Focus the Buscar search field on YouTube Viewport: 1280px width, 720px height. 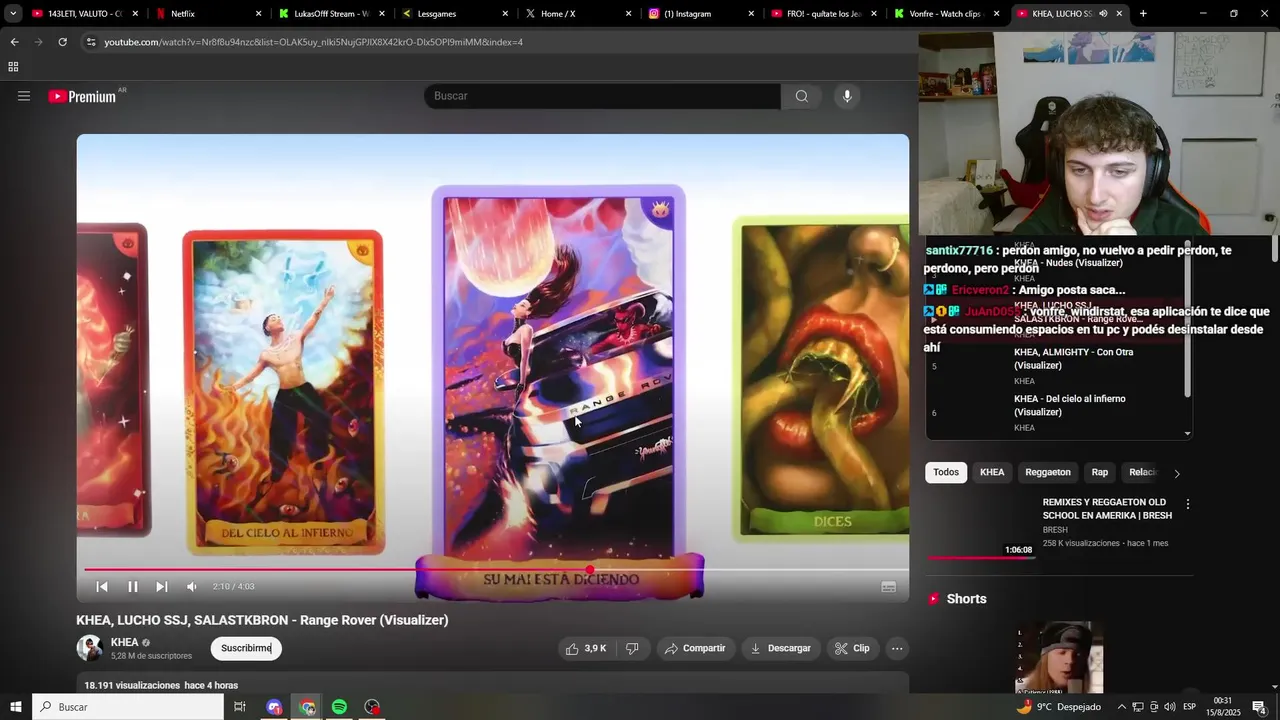pos(602,96)
